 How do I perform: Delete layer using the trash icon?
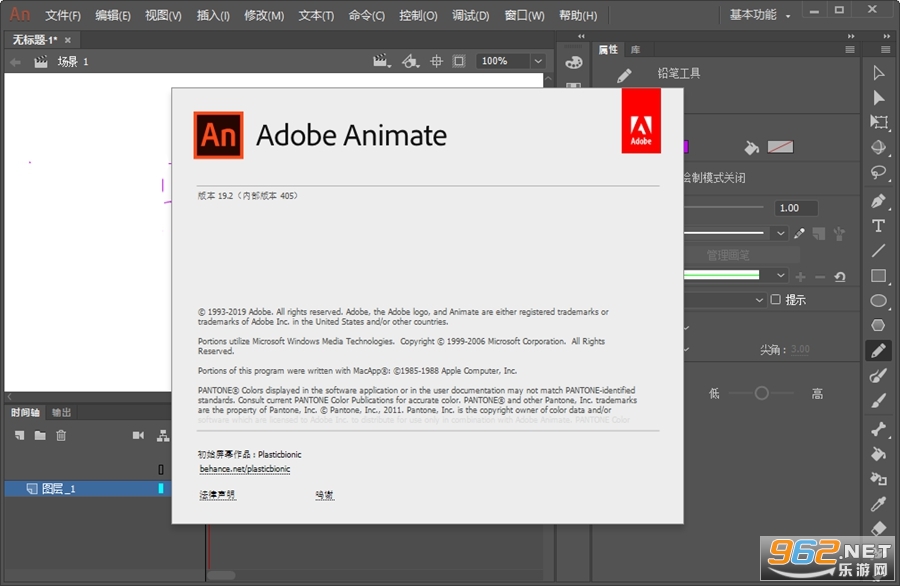(x=61, y=436)
